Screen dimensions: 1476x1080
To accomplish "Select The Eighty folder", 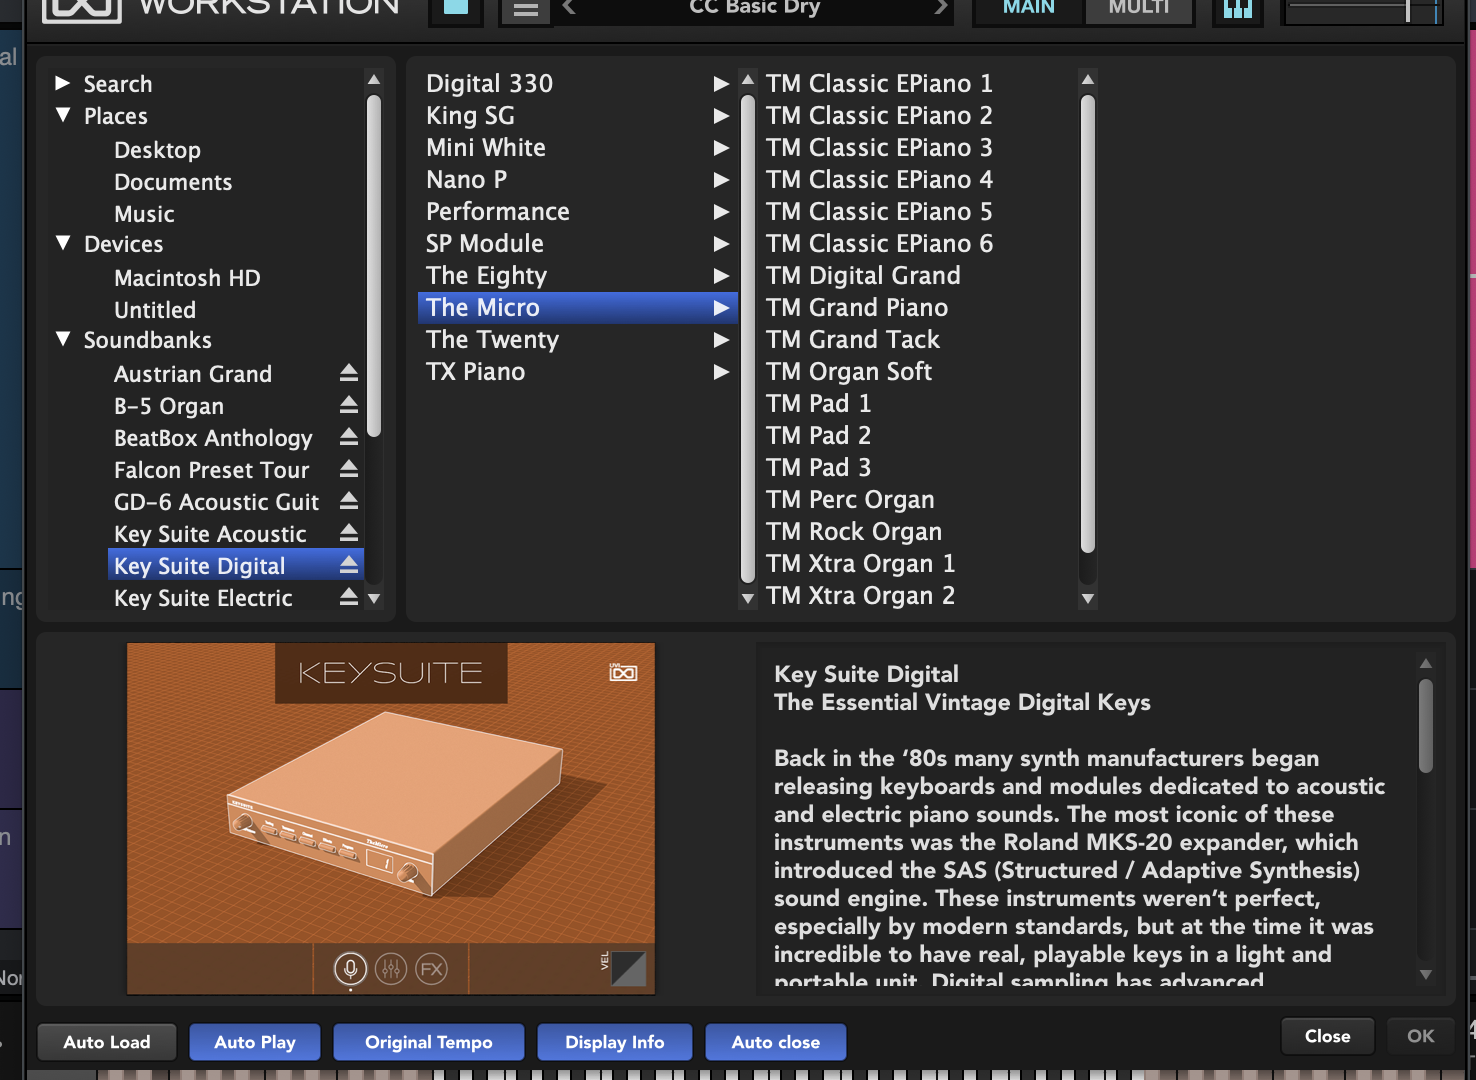I will coord(577,276).
